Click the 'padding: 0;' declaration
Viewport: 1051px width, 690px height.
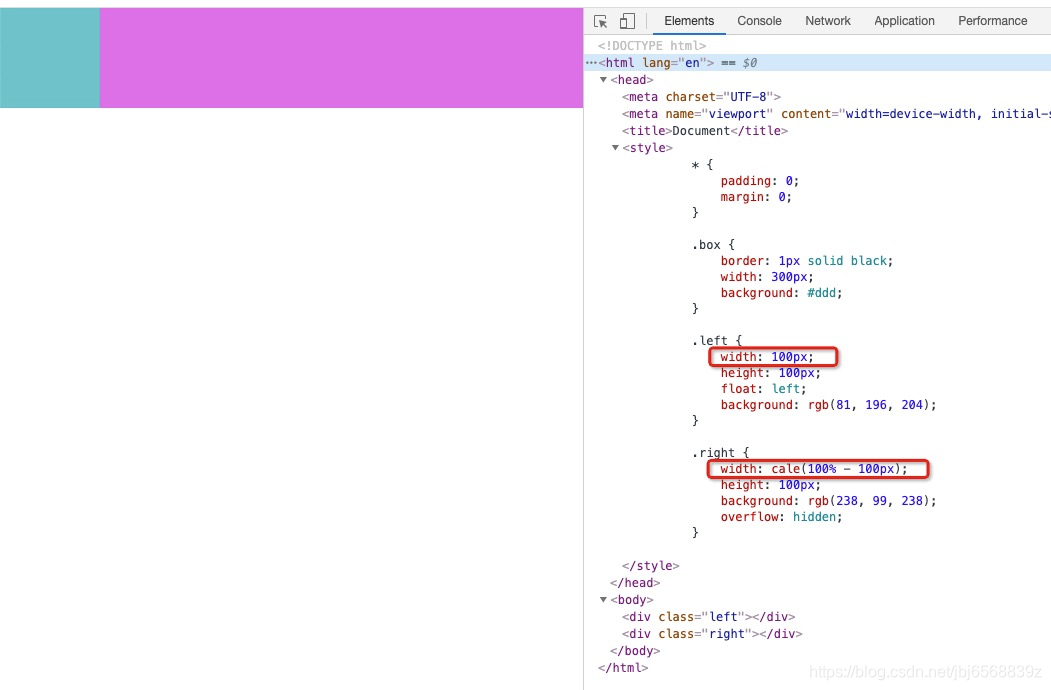(760, 181)
